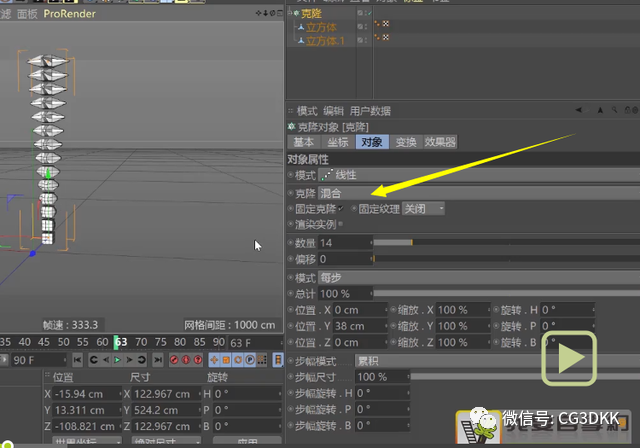Click attribute manager back arrow
The image size is (640, 448).
[x=579, y=110]
